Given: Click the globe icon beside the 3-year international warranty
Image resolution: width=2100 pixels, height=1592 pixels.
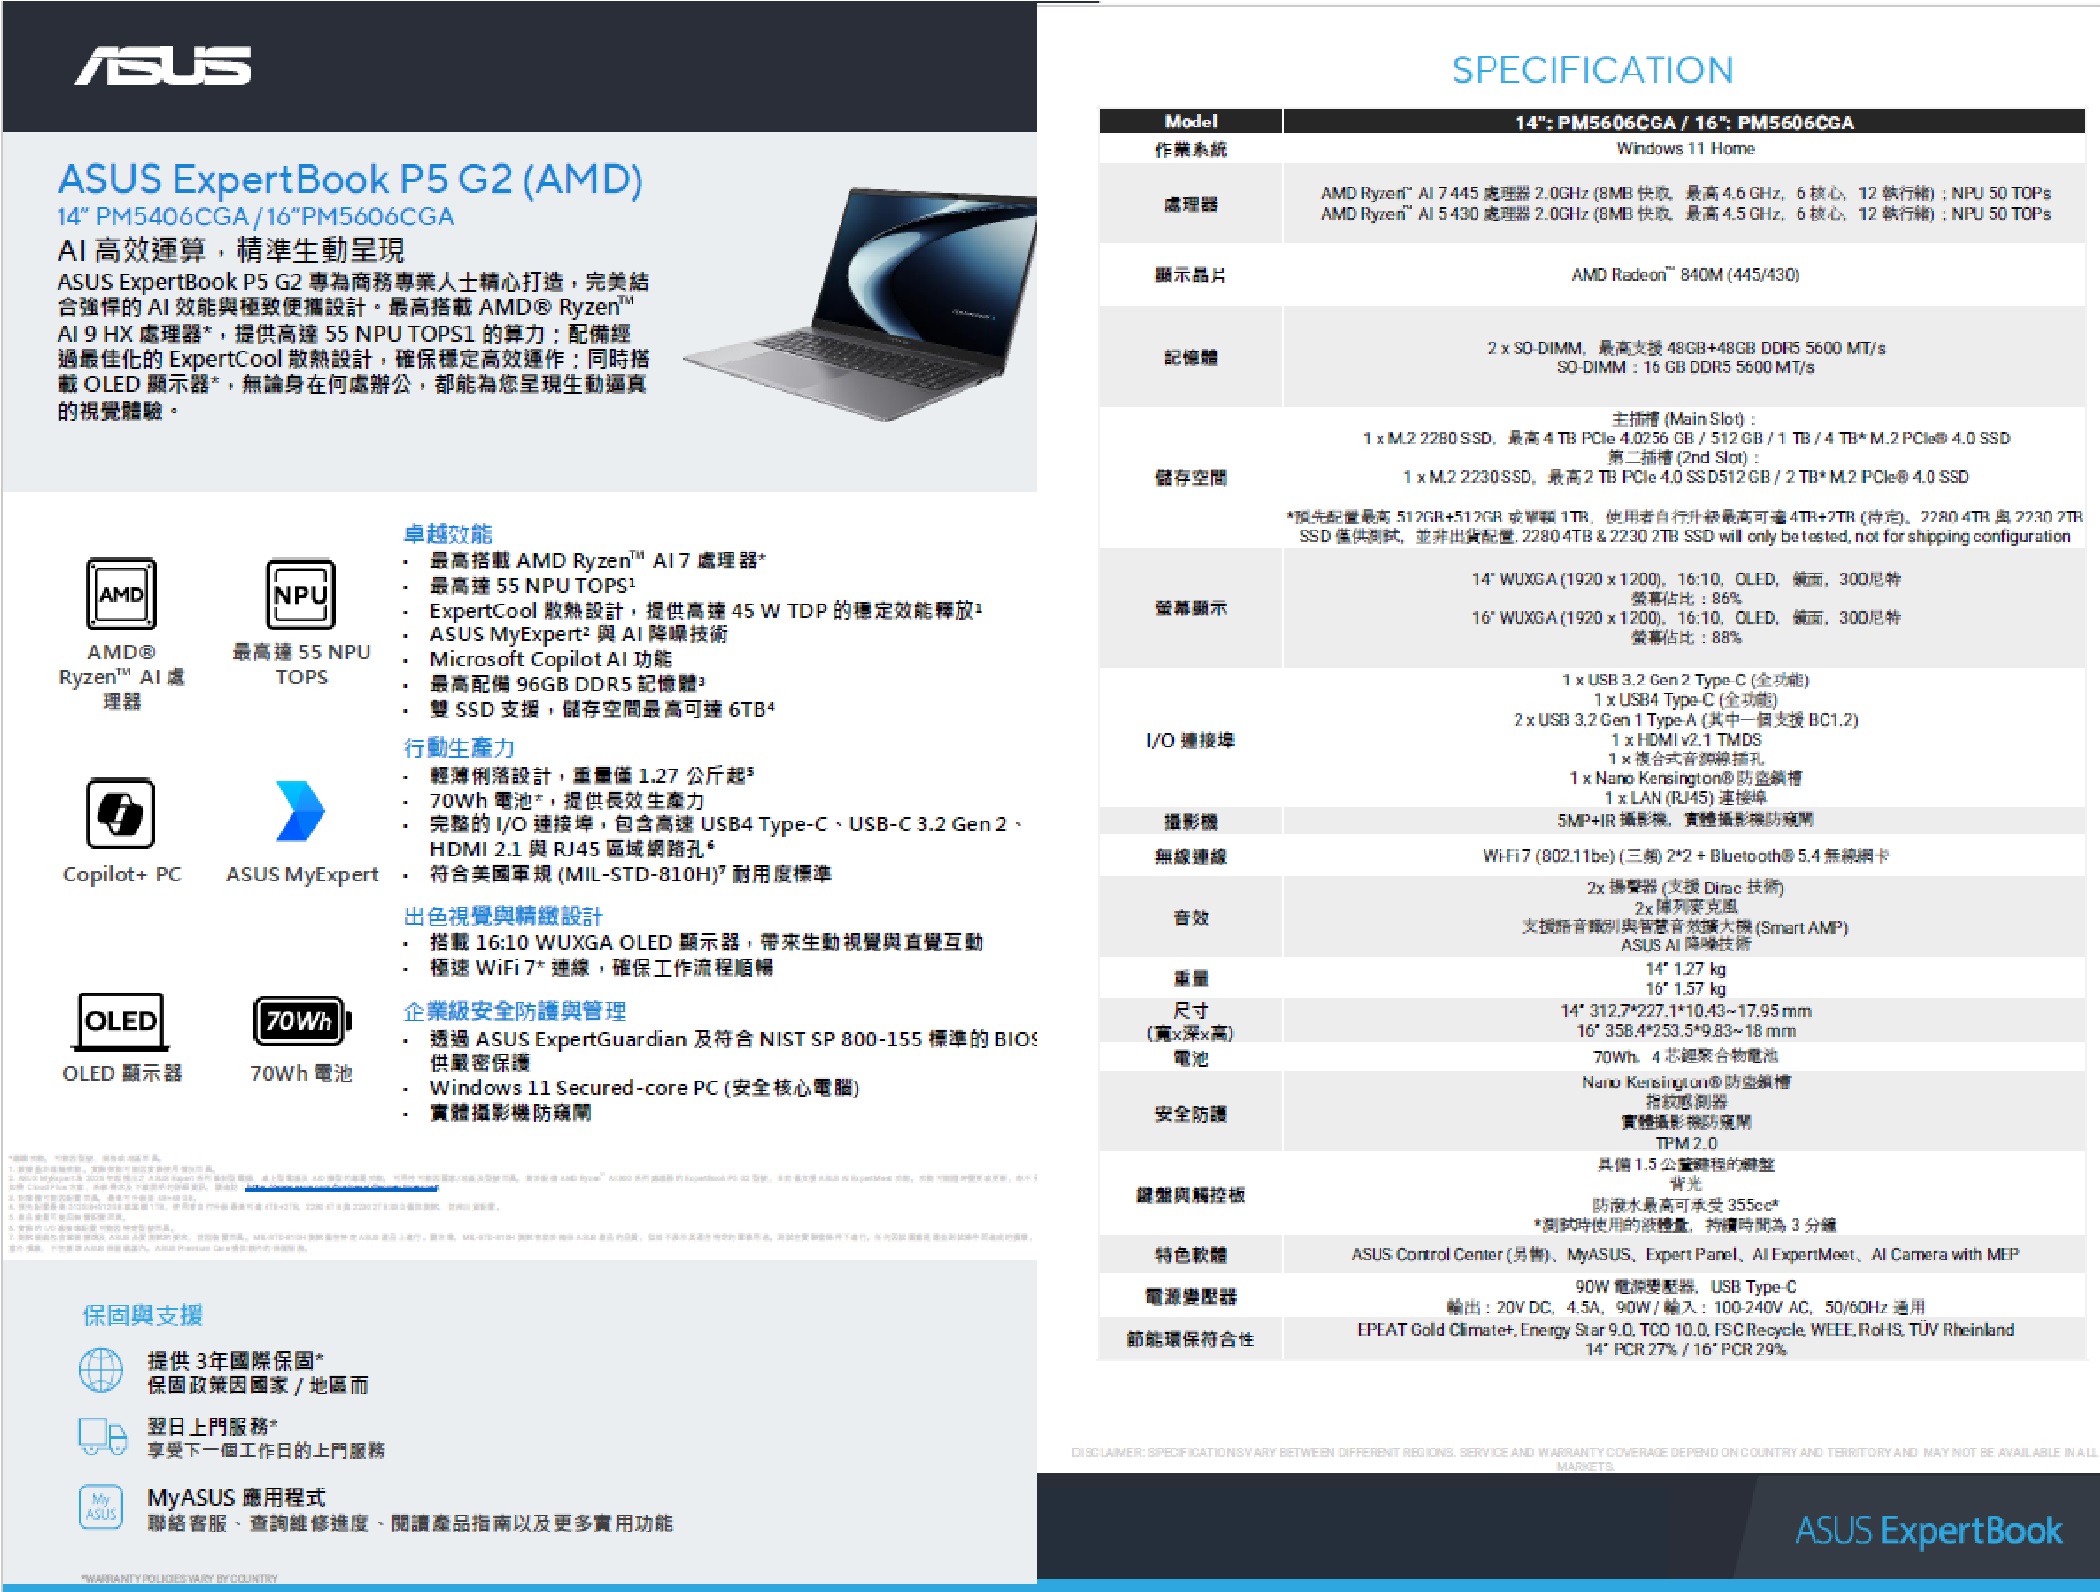Looking at the screenshot, I should pos(101,1371).
